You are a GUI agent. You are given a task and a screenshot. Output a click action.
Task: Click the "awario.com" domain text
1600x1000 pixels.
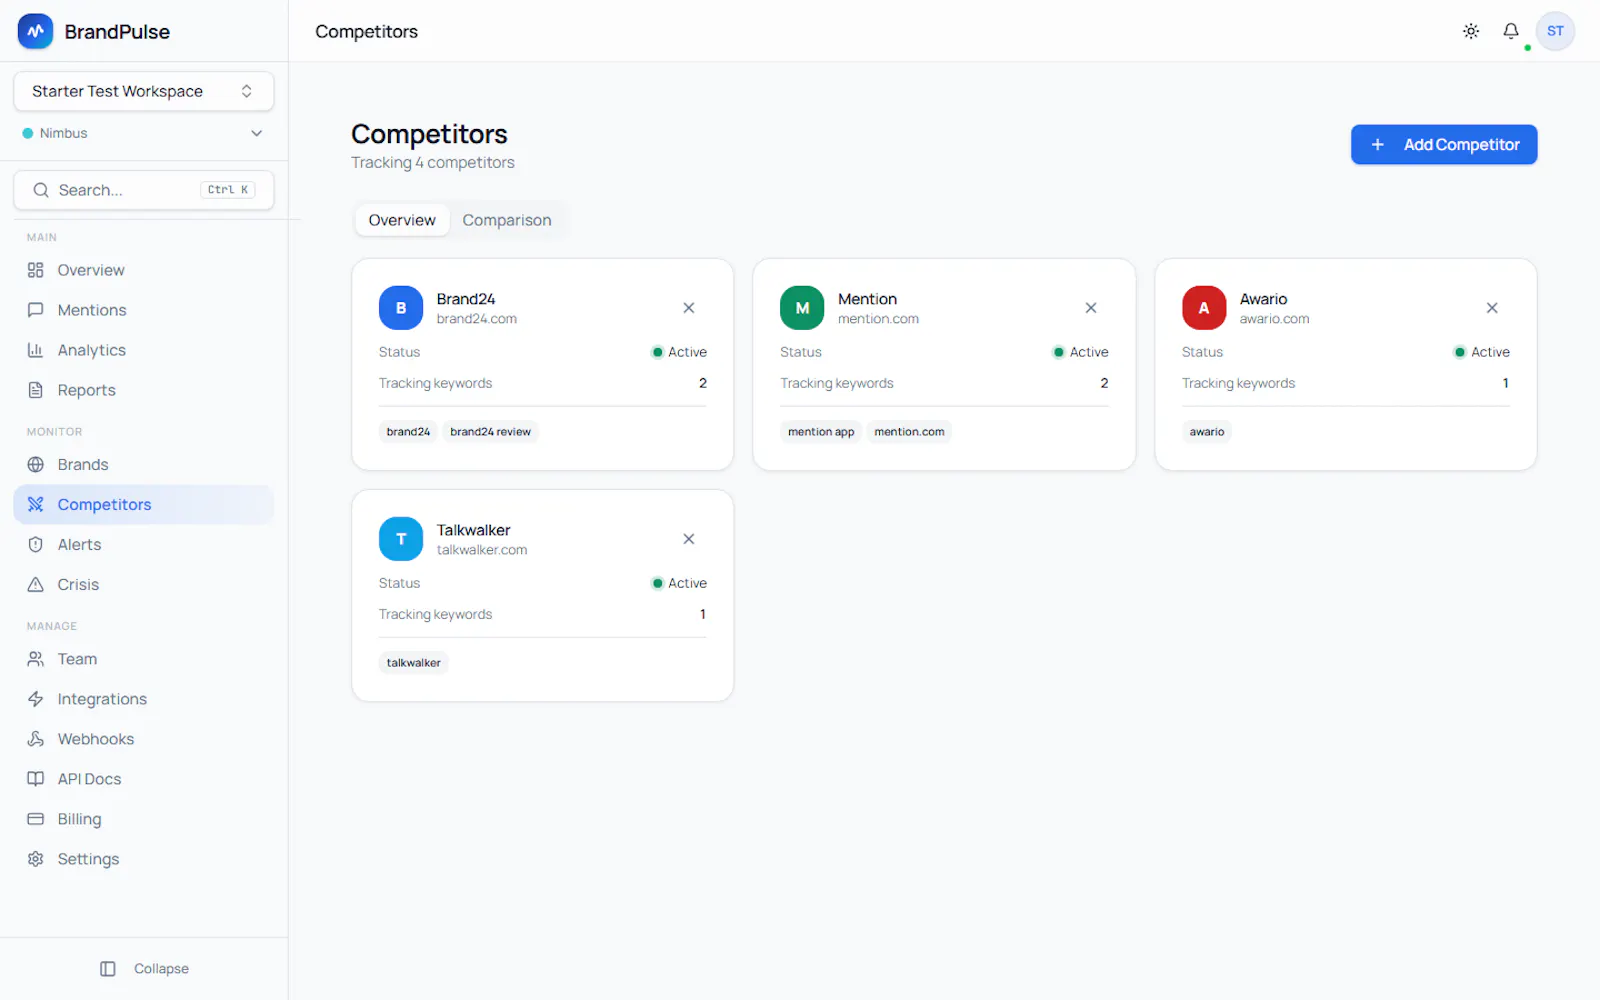click(1274, 319)
